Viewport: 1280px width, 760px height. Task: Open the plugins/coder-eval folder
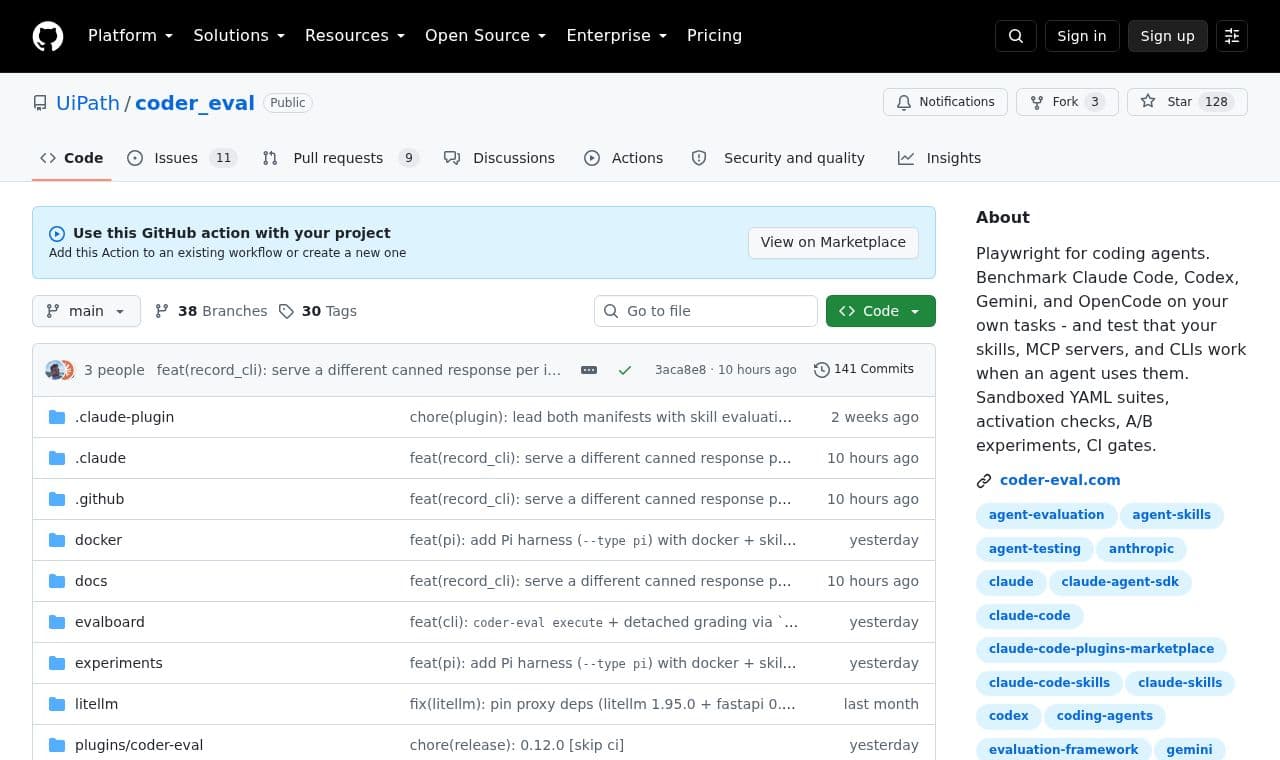pos(139,745)
